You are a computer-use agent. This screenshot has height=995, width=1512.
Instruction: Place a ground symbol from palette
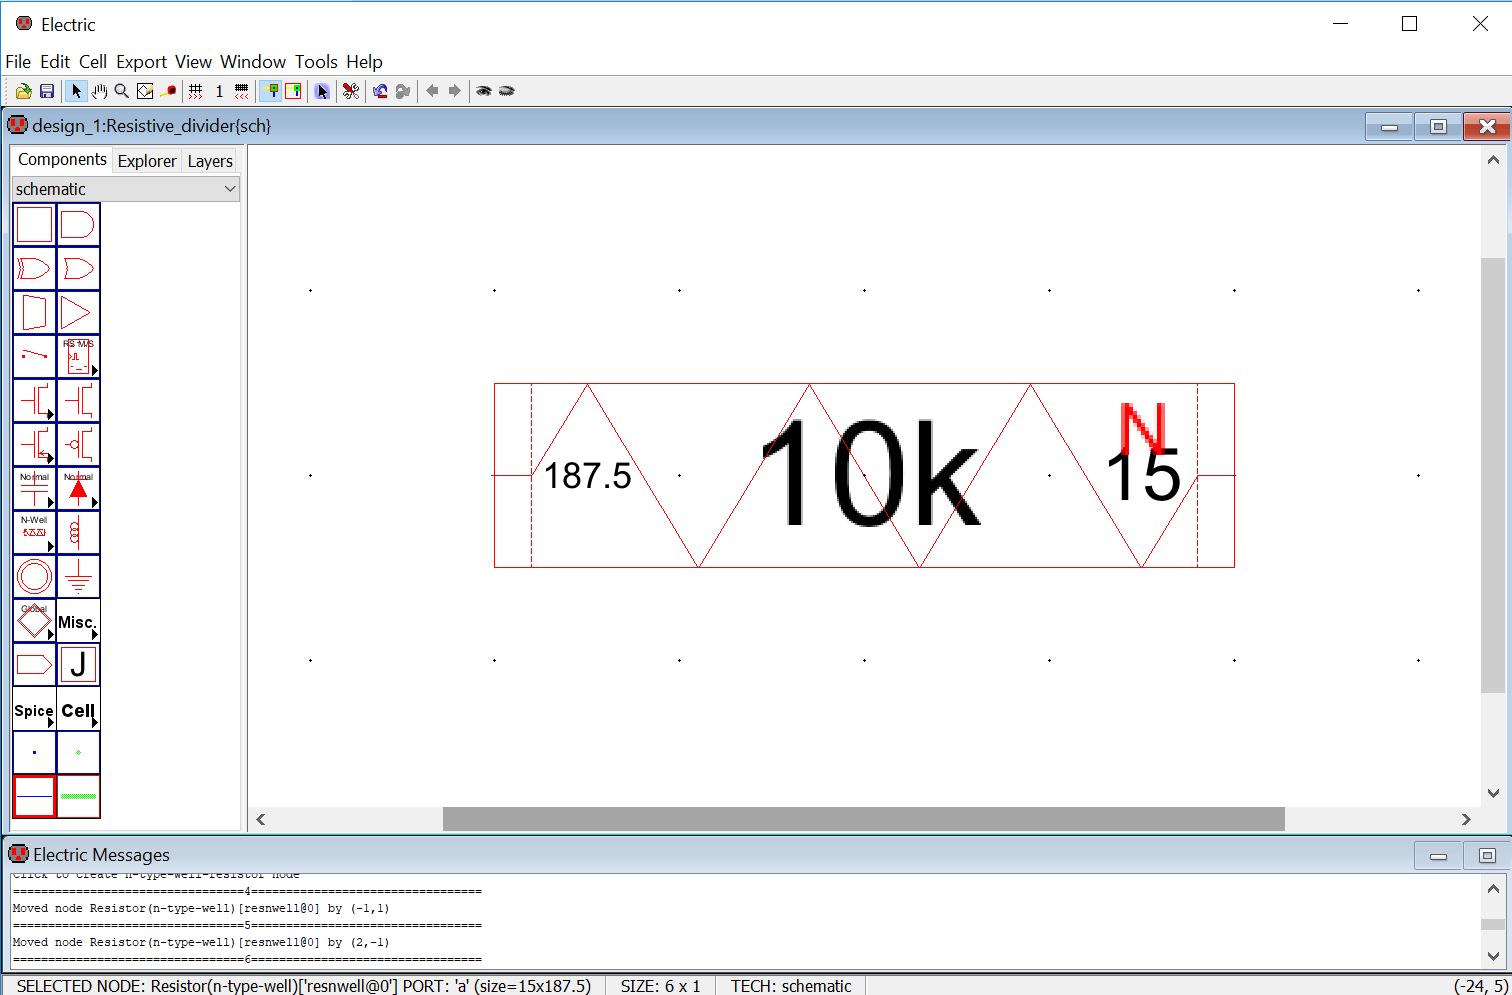coord(78,577)
